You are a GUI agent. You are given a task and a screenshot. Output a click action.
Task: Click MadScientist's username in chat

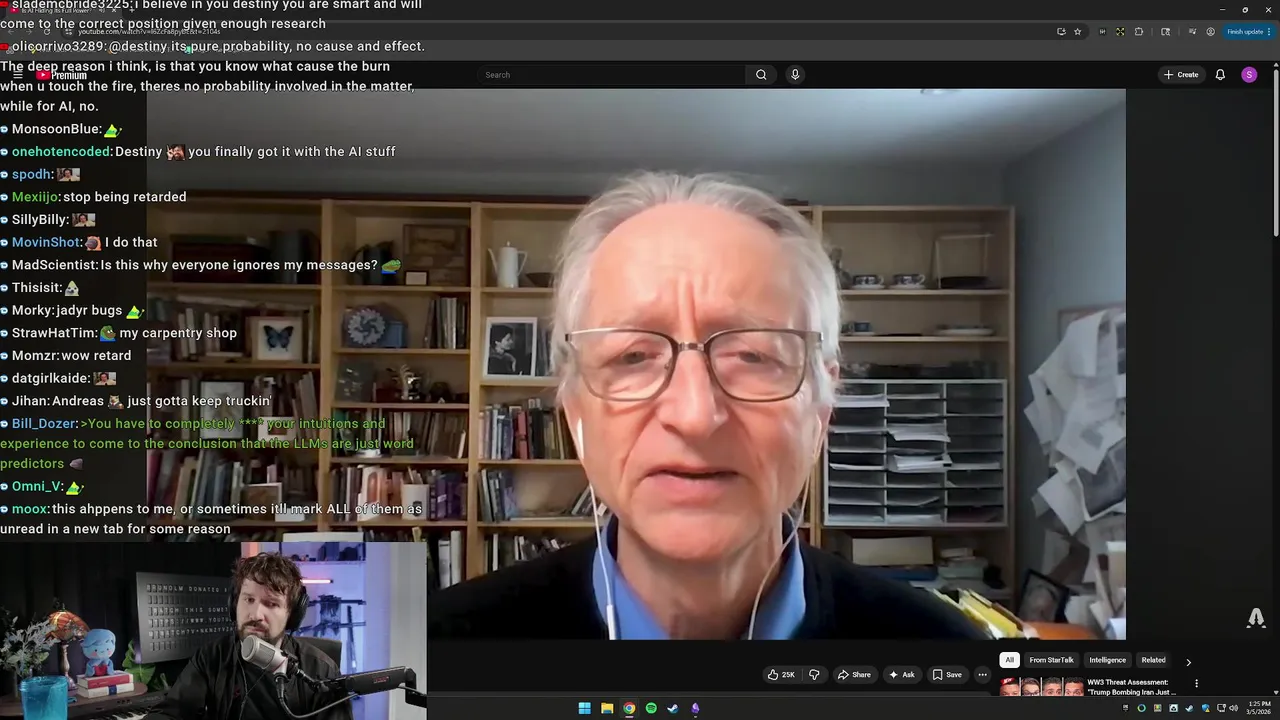(x=55, y=265)
